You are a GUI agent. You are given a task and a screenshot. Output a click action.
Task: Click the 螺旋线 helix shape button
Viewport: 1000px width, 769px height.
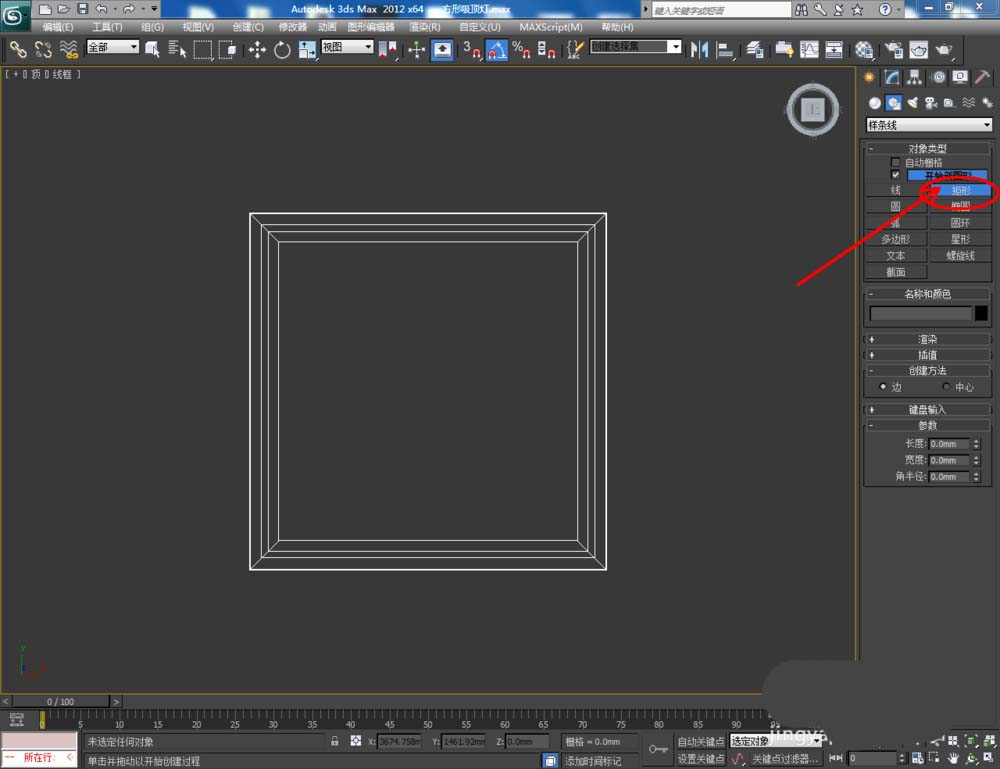click(960, 256)
